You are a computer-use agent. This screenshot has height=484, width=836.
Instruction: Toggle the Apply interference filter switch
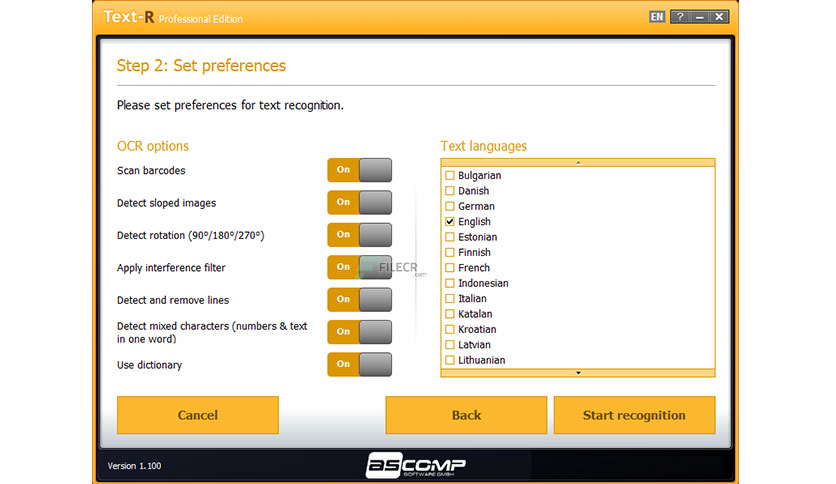pyautogui.click(x=359, y=267)
